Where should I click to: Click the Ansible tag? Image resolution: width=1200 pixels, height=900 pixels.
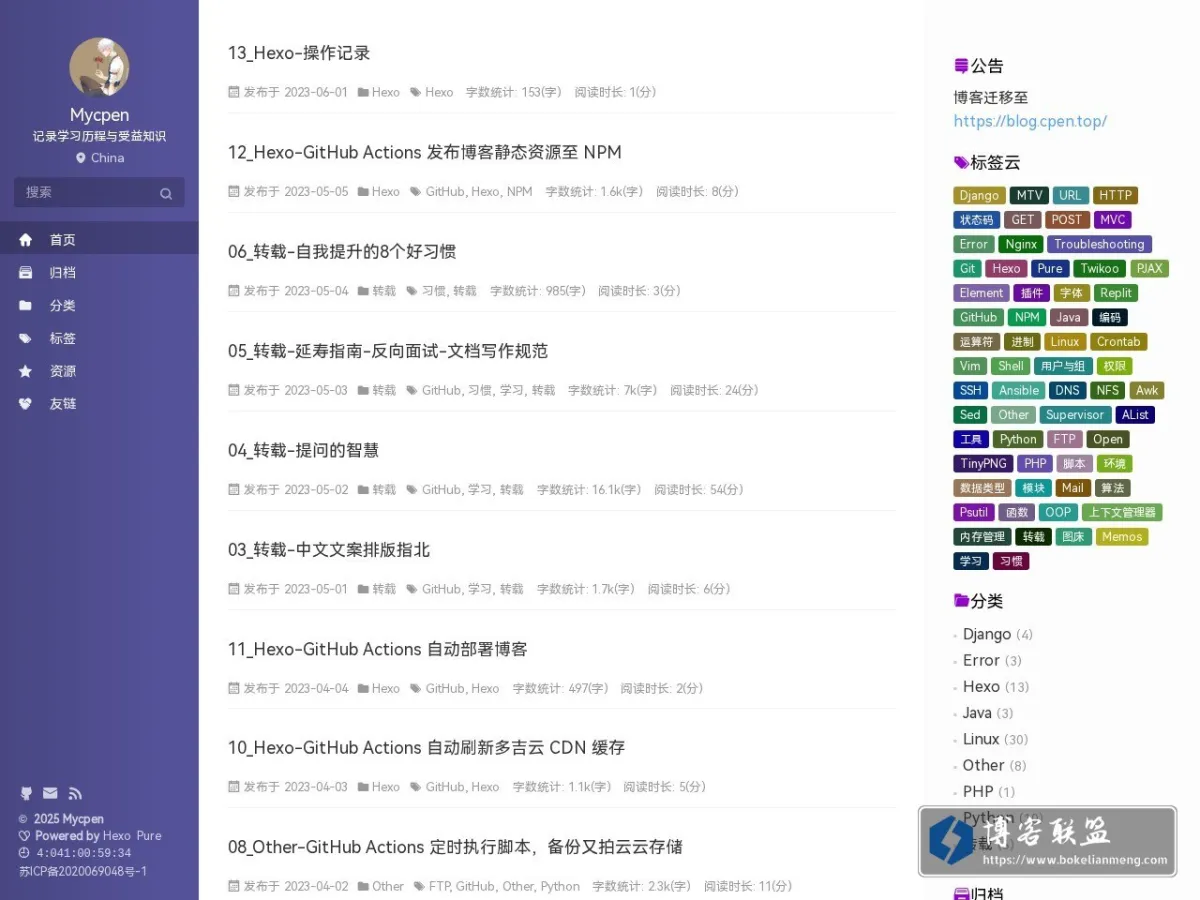click(x=1019, y=390)
